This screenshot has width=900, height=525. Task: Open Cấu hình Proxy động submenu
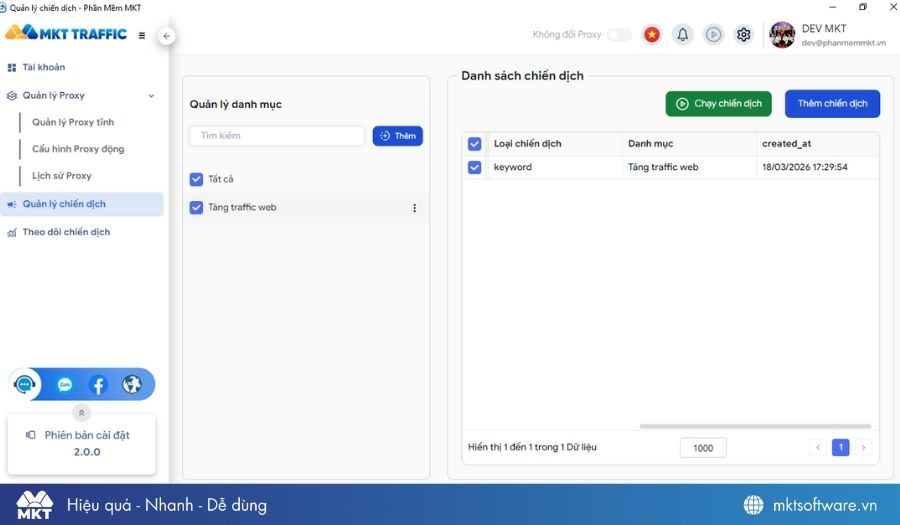[78, 149]
